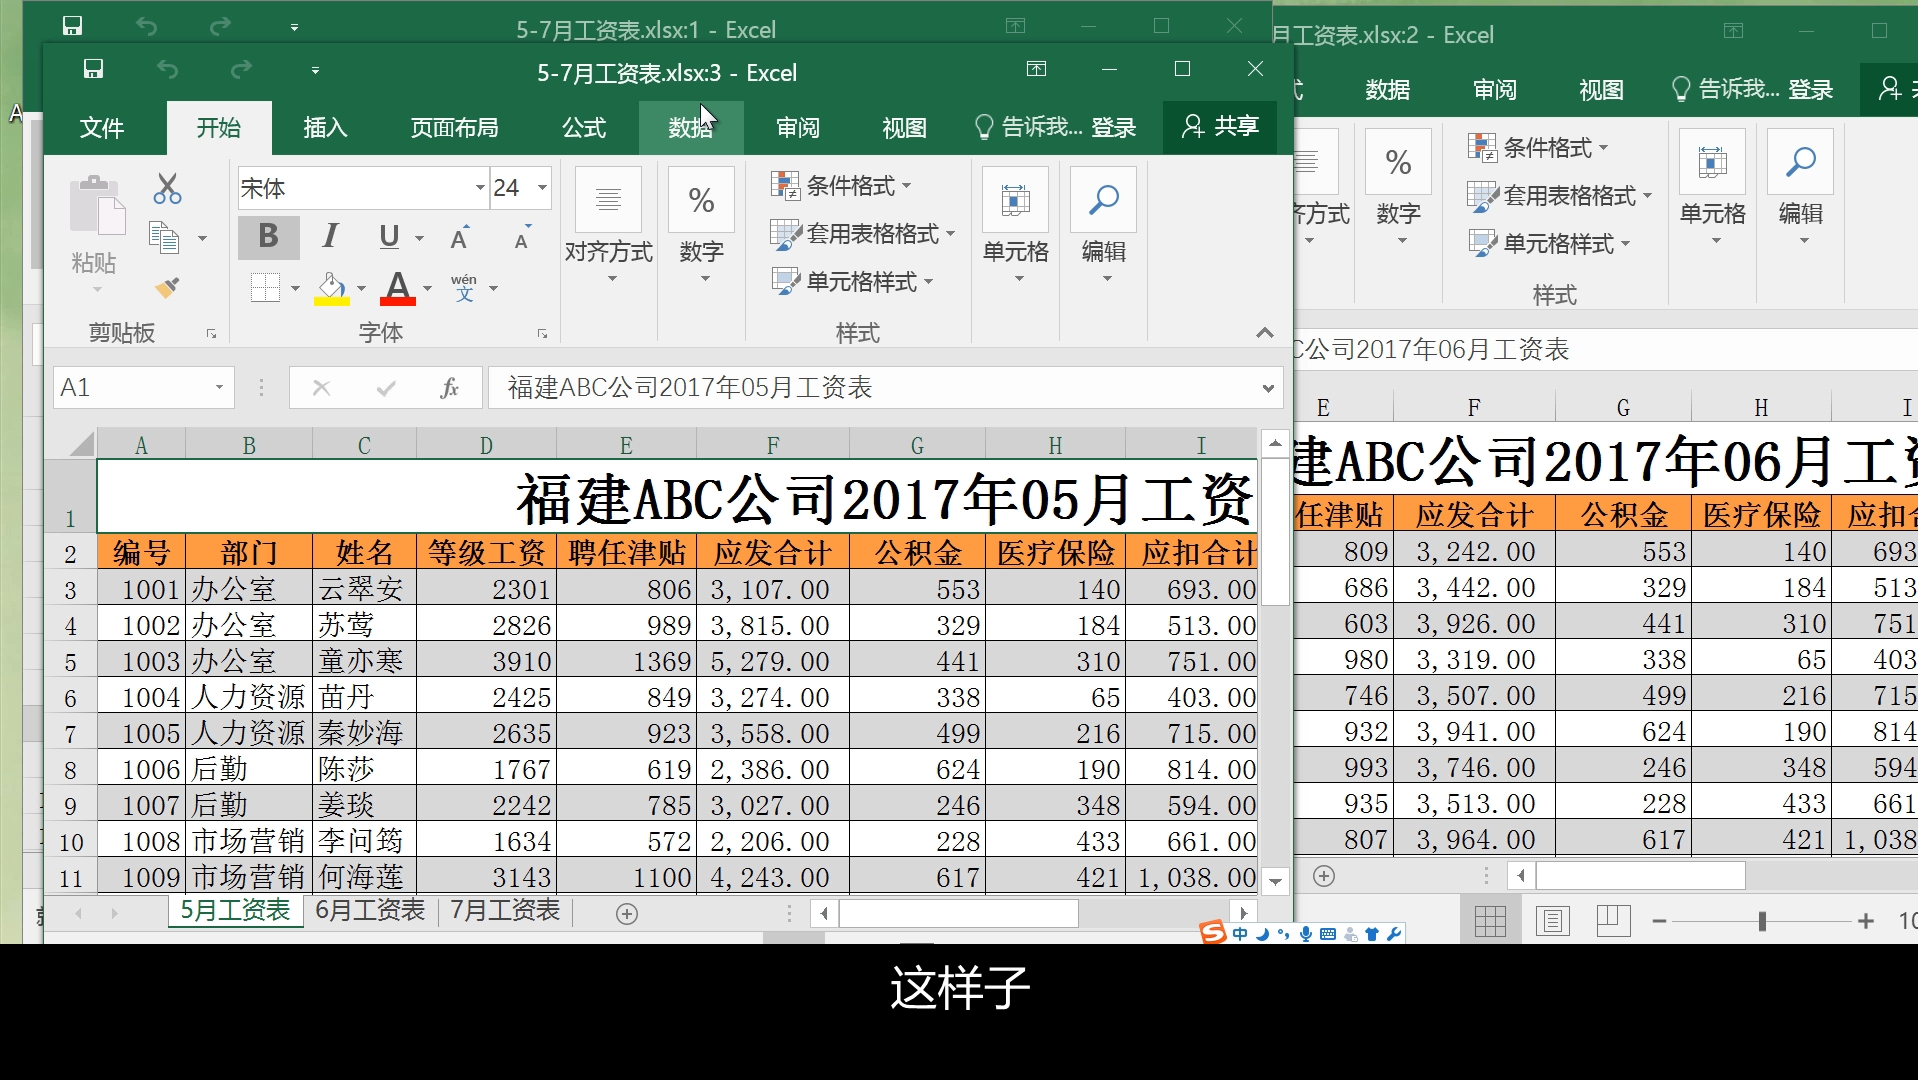Click the Zoom slider in right window
Screen dimensions: 1918x1080
[x=1762, y=921]
